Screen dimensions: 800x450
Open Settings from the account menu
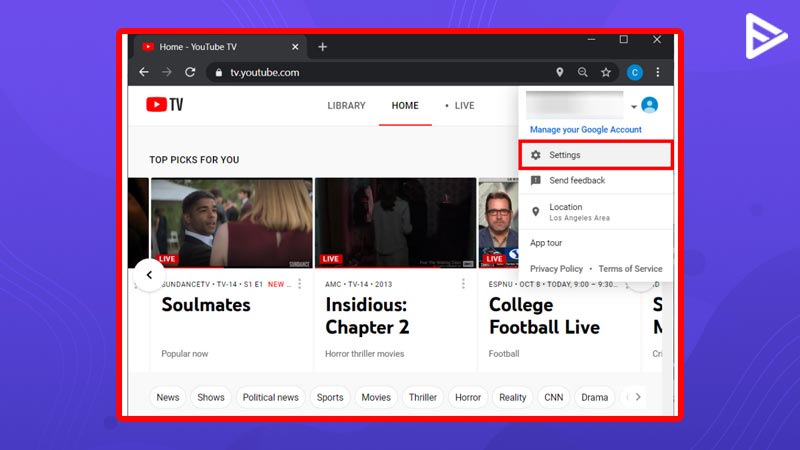click(596, 155)
